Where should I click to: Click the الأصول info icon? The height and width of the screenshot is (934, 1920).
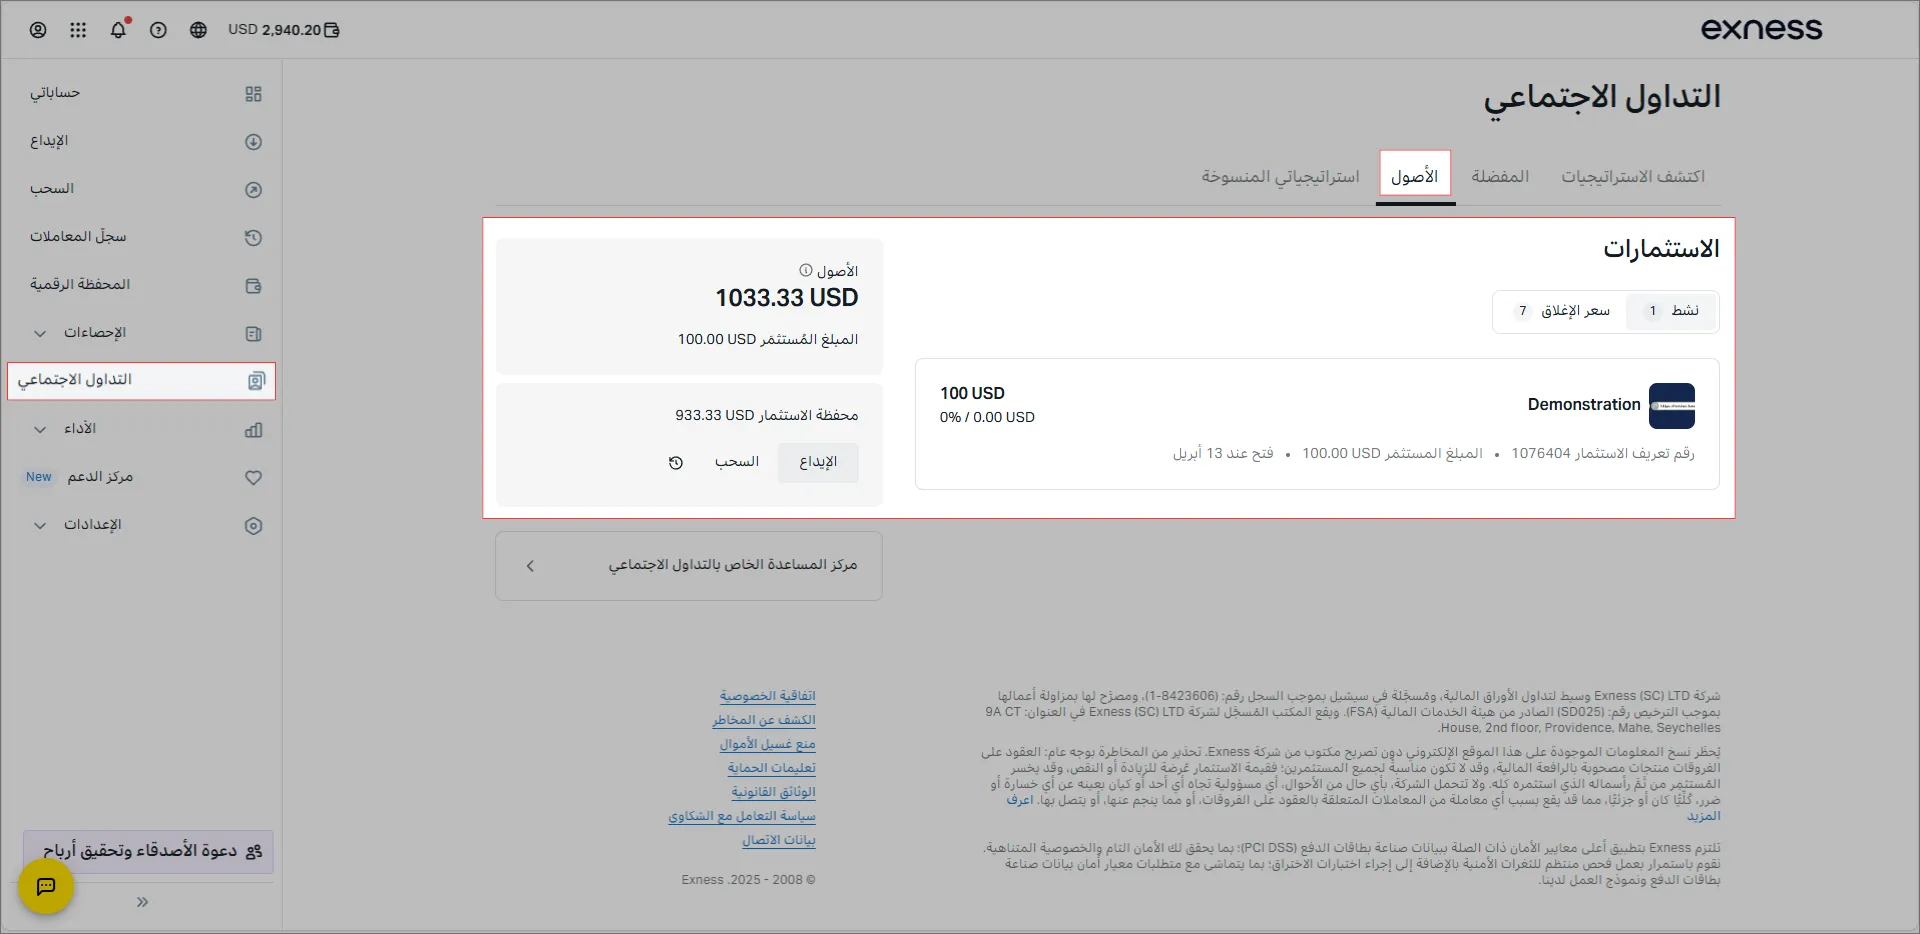coord(806,270)
